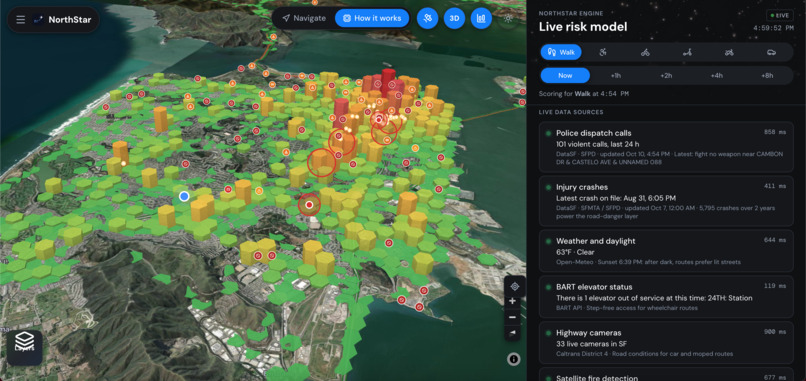Click the "900 ms" latency value
806x381 pixels.
[775, 332]
